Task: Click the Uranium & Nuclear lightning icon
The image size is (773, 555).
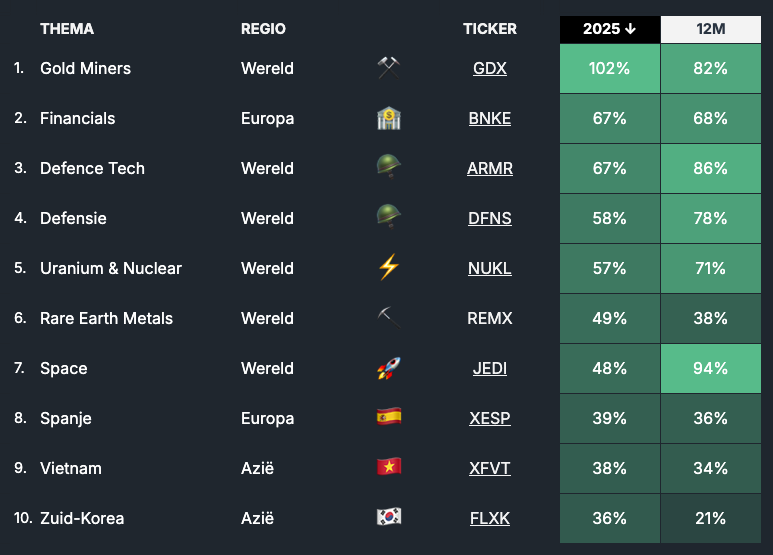Action: [x=388, y=268]
